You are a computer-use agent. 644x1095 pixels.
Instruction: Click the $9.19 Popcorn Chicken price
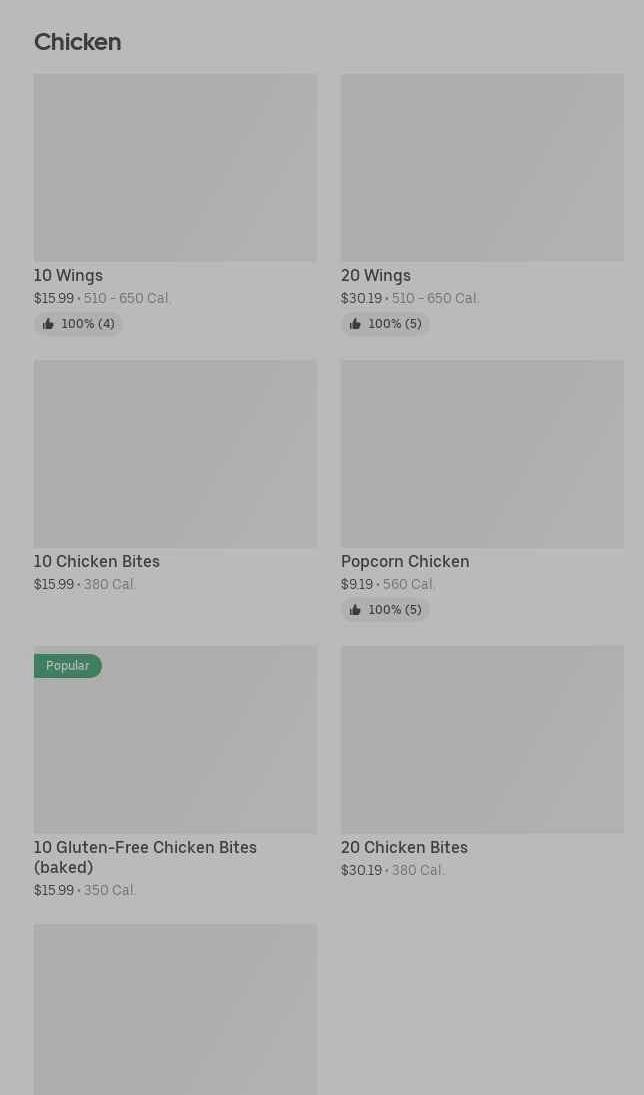(357, 585)
